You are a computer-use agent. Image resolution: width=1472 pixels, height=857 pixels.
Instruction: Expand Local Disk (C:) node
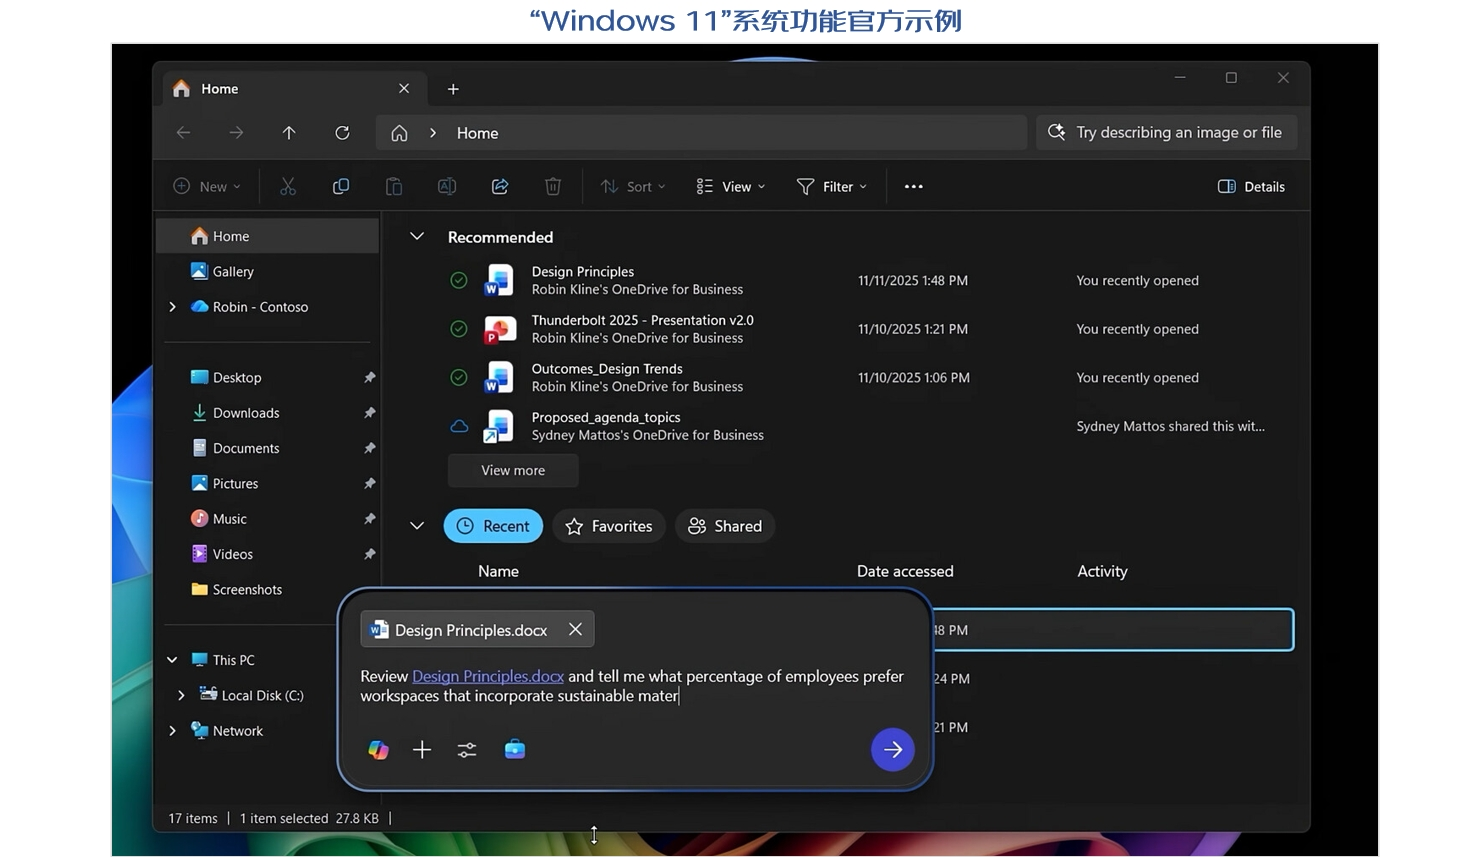click(x=181, y=695)
